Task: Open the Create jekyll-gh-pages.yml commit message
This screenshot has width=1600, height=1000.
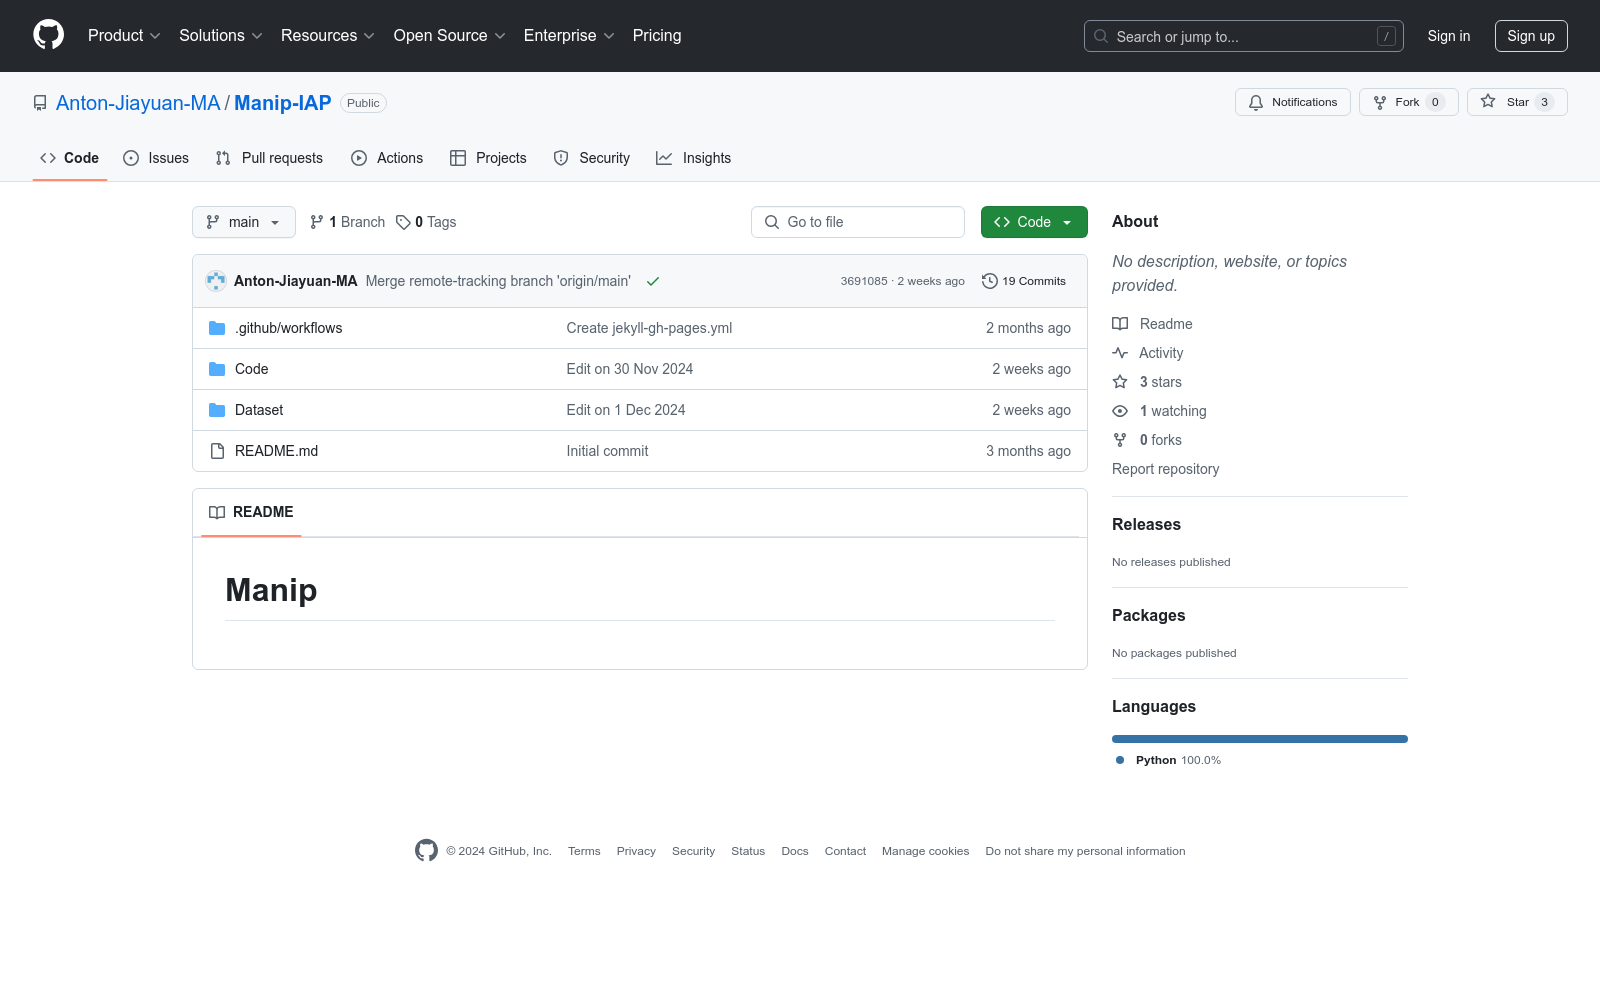Action: coord(649,328)
